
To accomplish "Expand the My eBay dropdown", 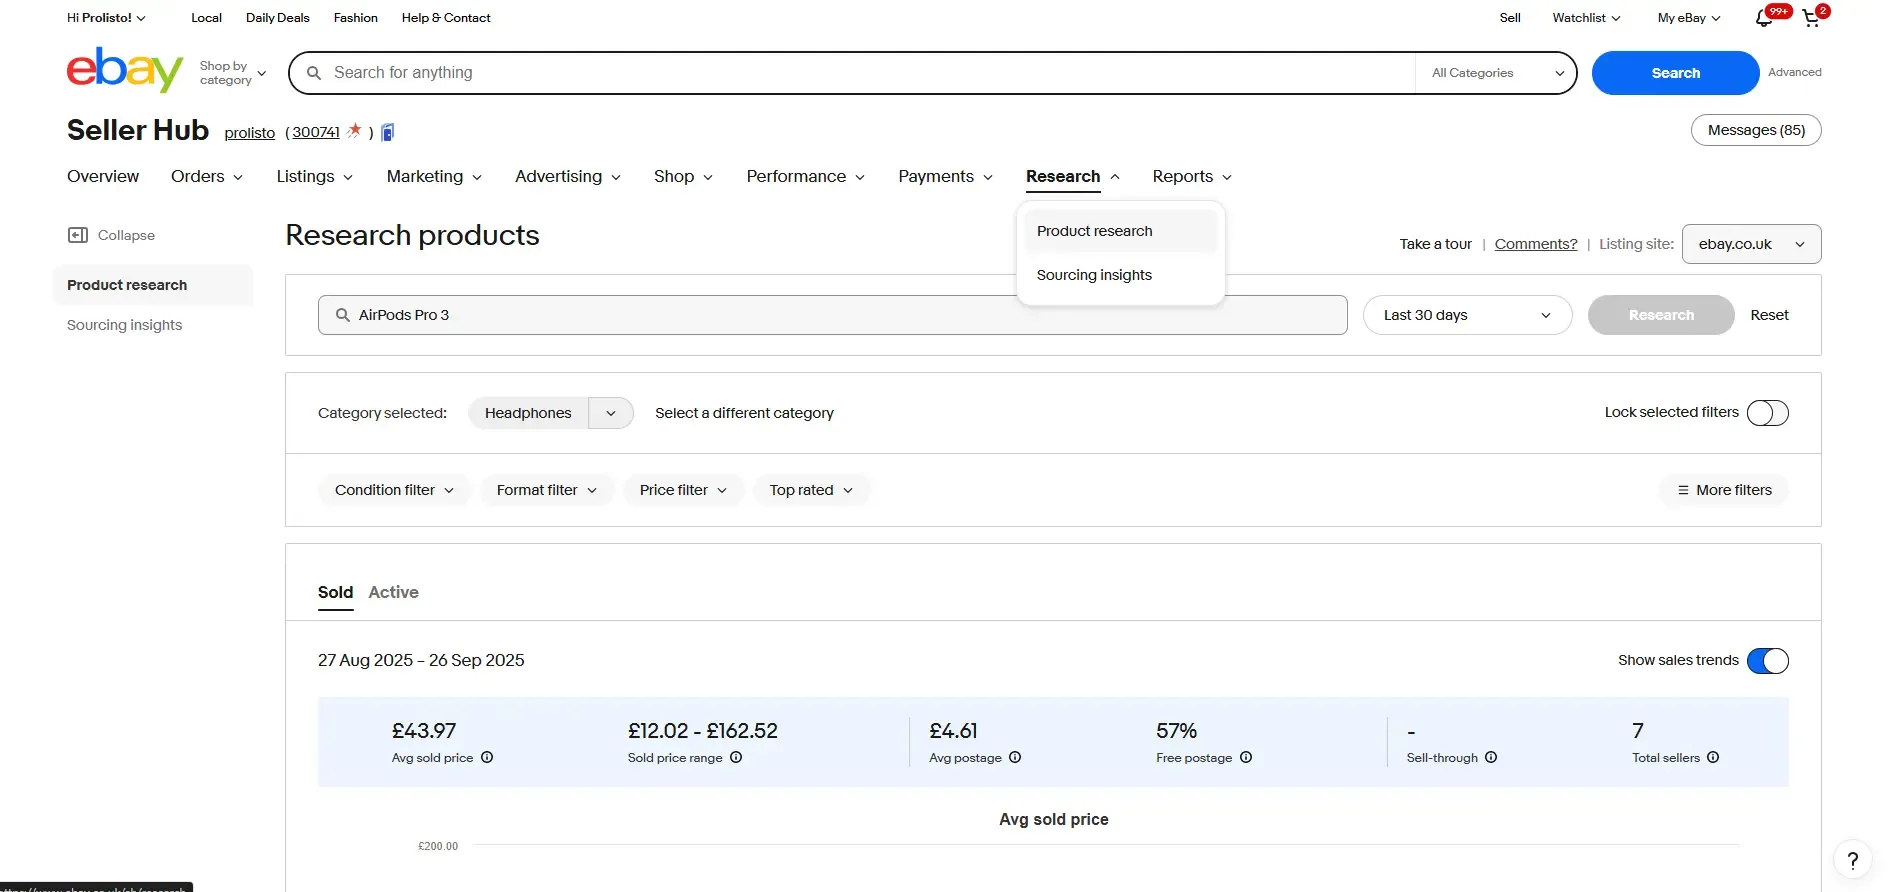I will (x=1689, y=18).
